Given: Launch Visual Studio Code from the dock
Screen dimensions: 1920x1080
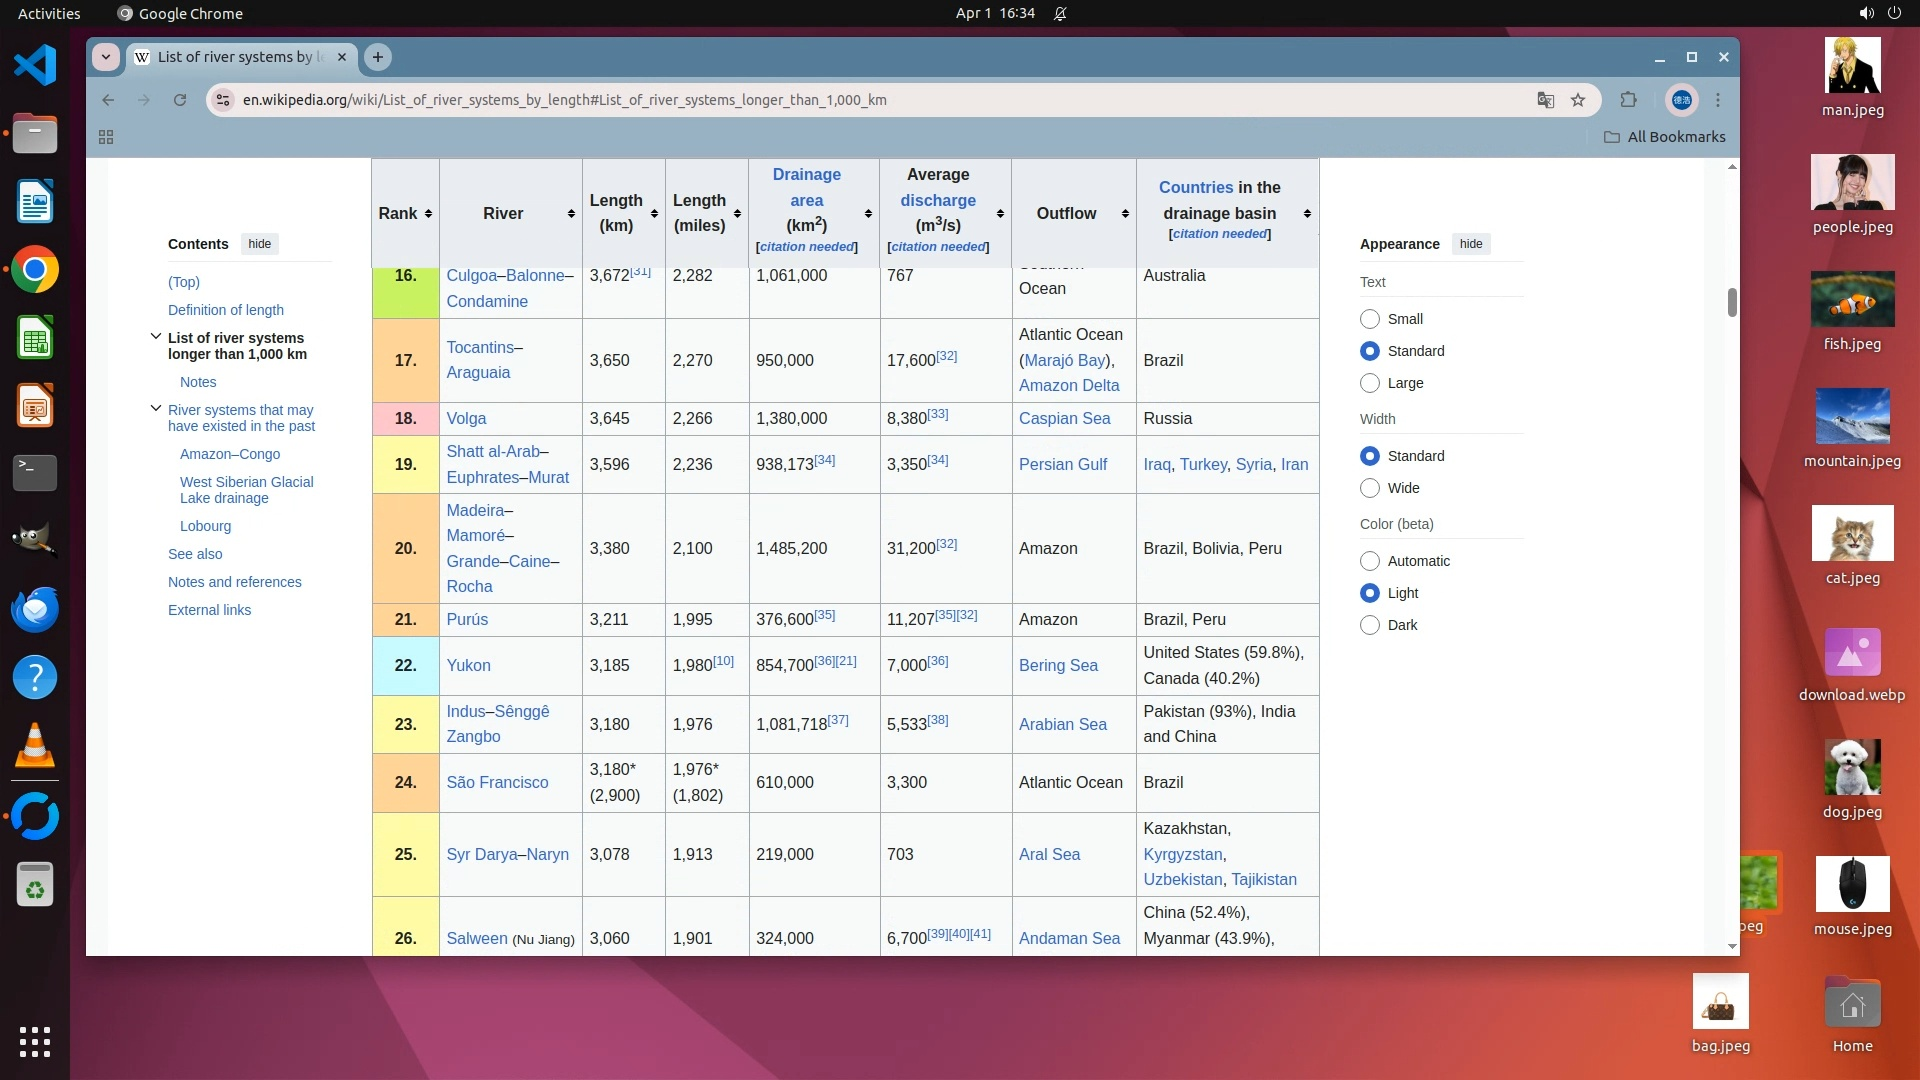Looking at the screenshot, I should (x=35, y=66).
